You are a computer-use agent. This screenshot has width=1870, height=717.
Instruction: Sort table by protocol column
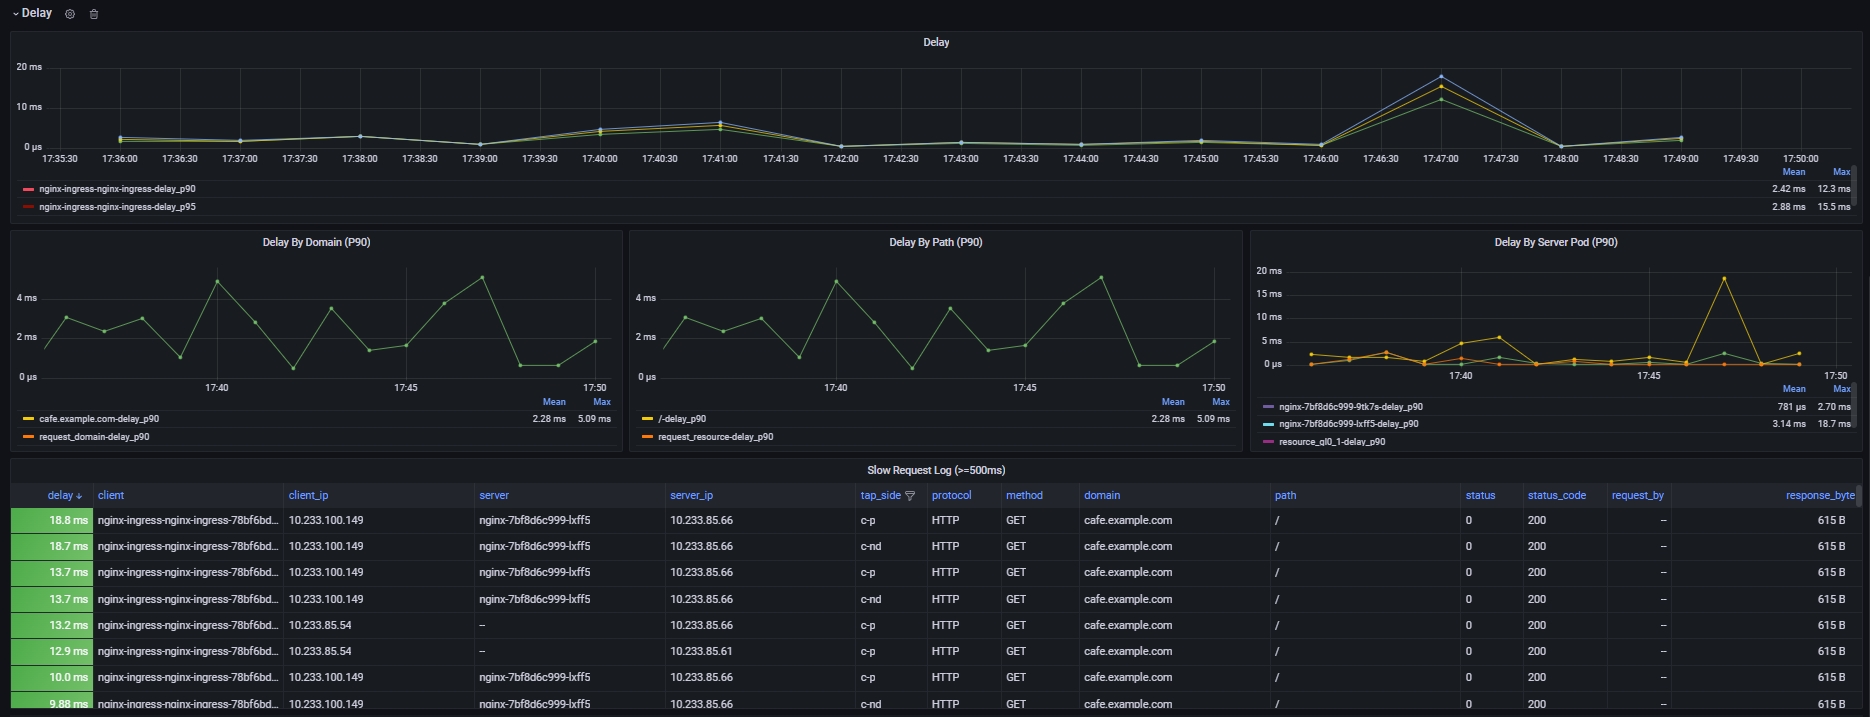pyautogui.click(x=951, y=496)
